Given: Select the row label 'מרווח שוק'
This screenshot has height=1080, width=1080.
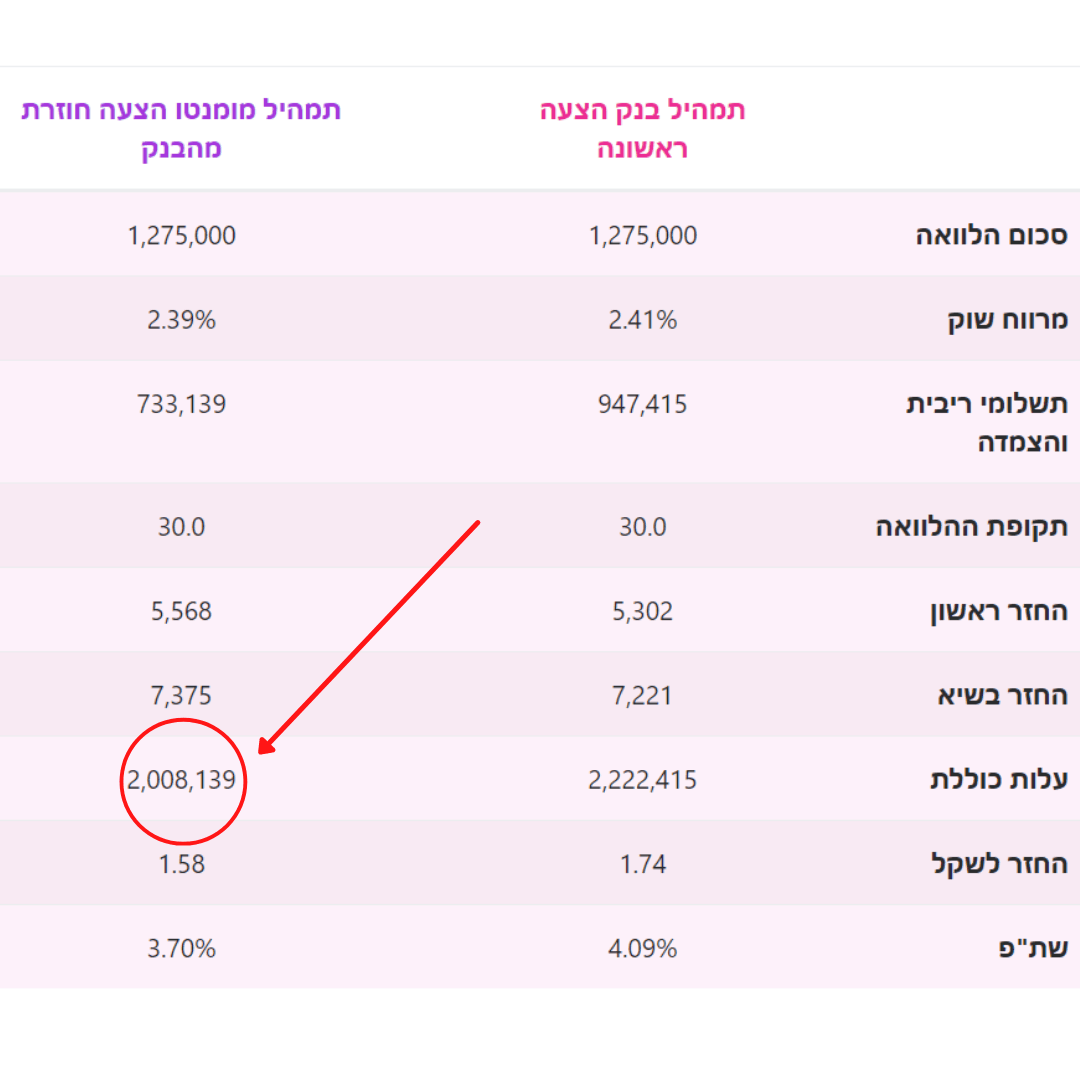Looking at the screenshot, I should (x=1007, y=320).
